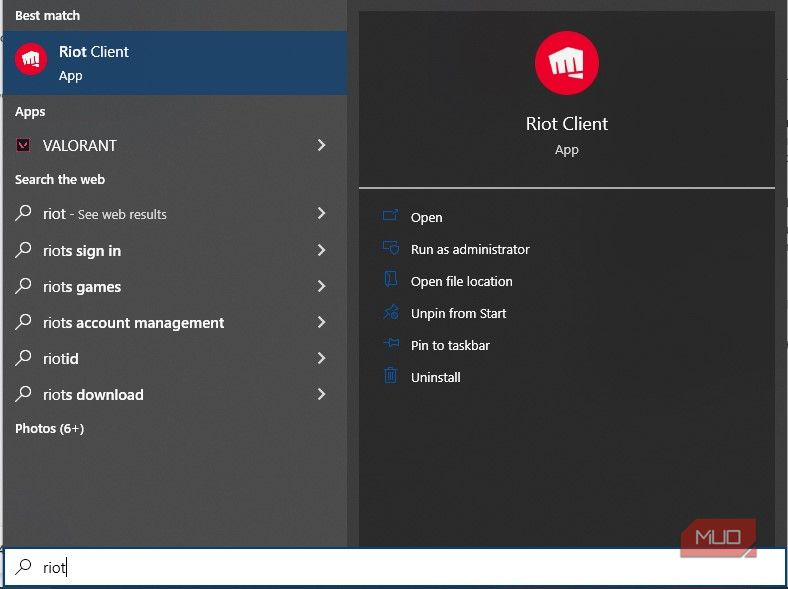This screenshot has width=788, height=589.
Task: Search web for 'riots sign in' text
Action: click(82, 250)
